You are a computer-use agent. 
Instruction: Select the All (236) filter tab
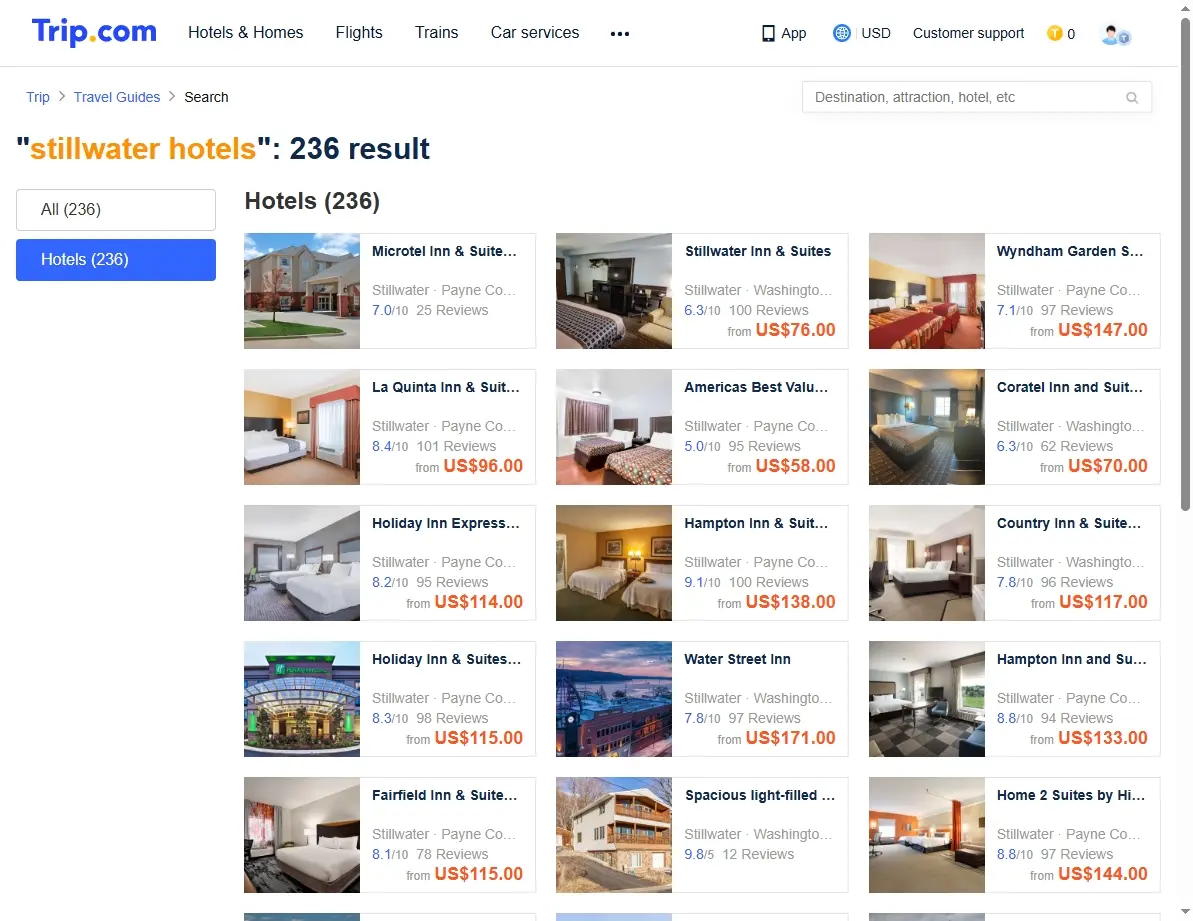click(116, 210)
